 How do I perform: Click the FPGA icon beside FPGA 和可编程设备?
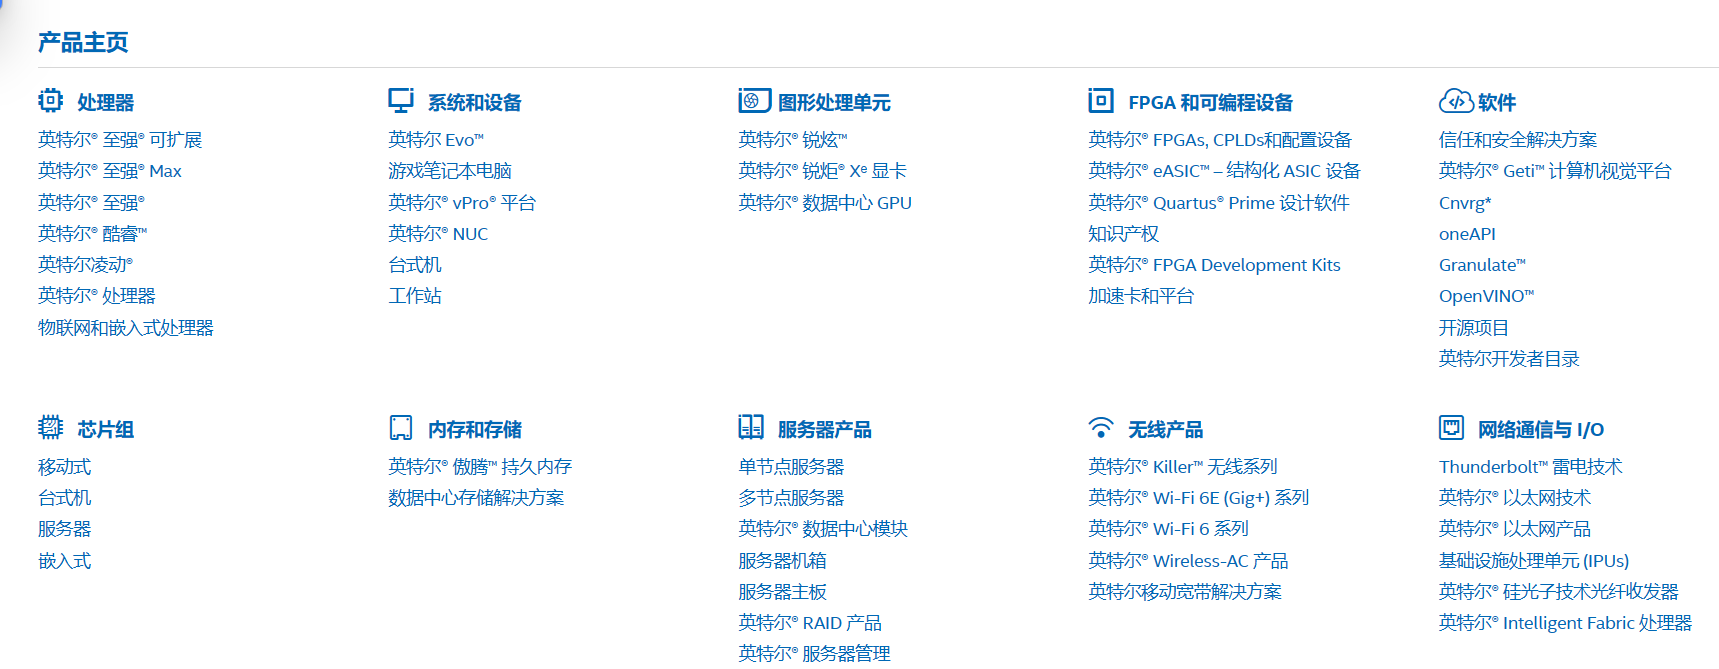point(1101,100)
